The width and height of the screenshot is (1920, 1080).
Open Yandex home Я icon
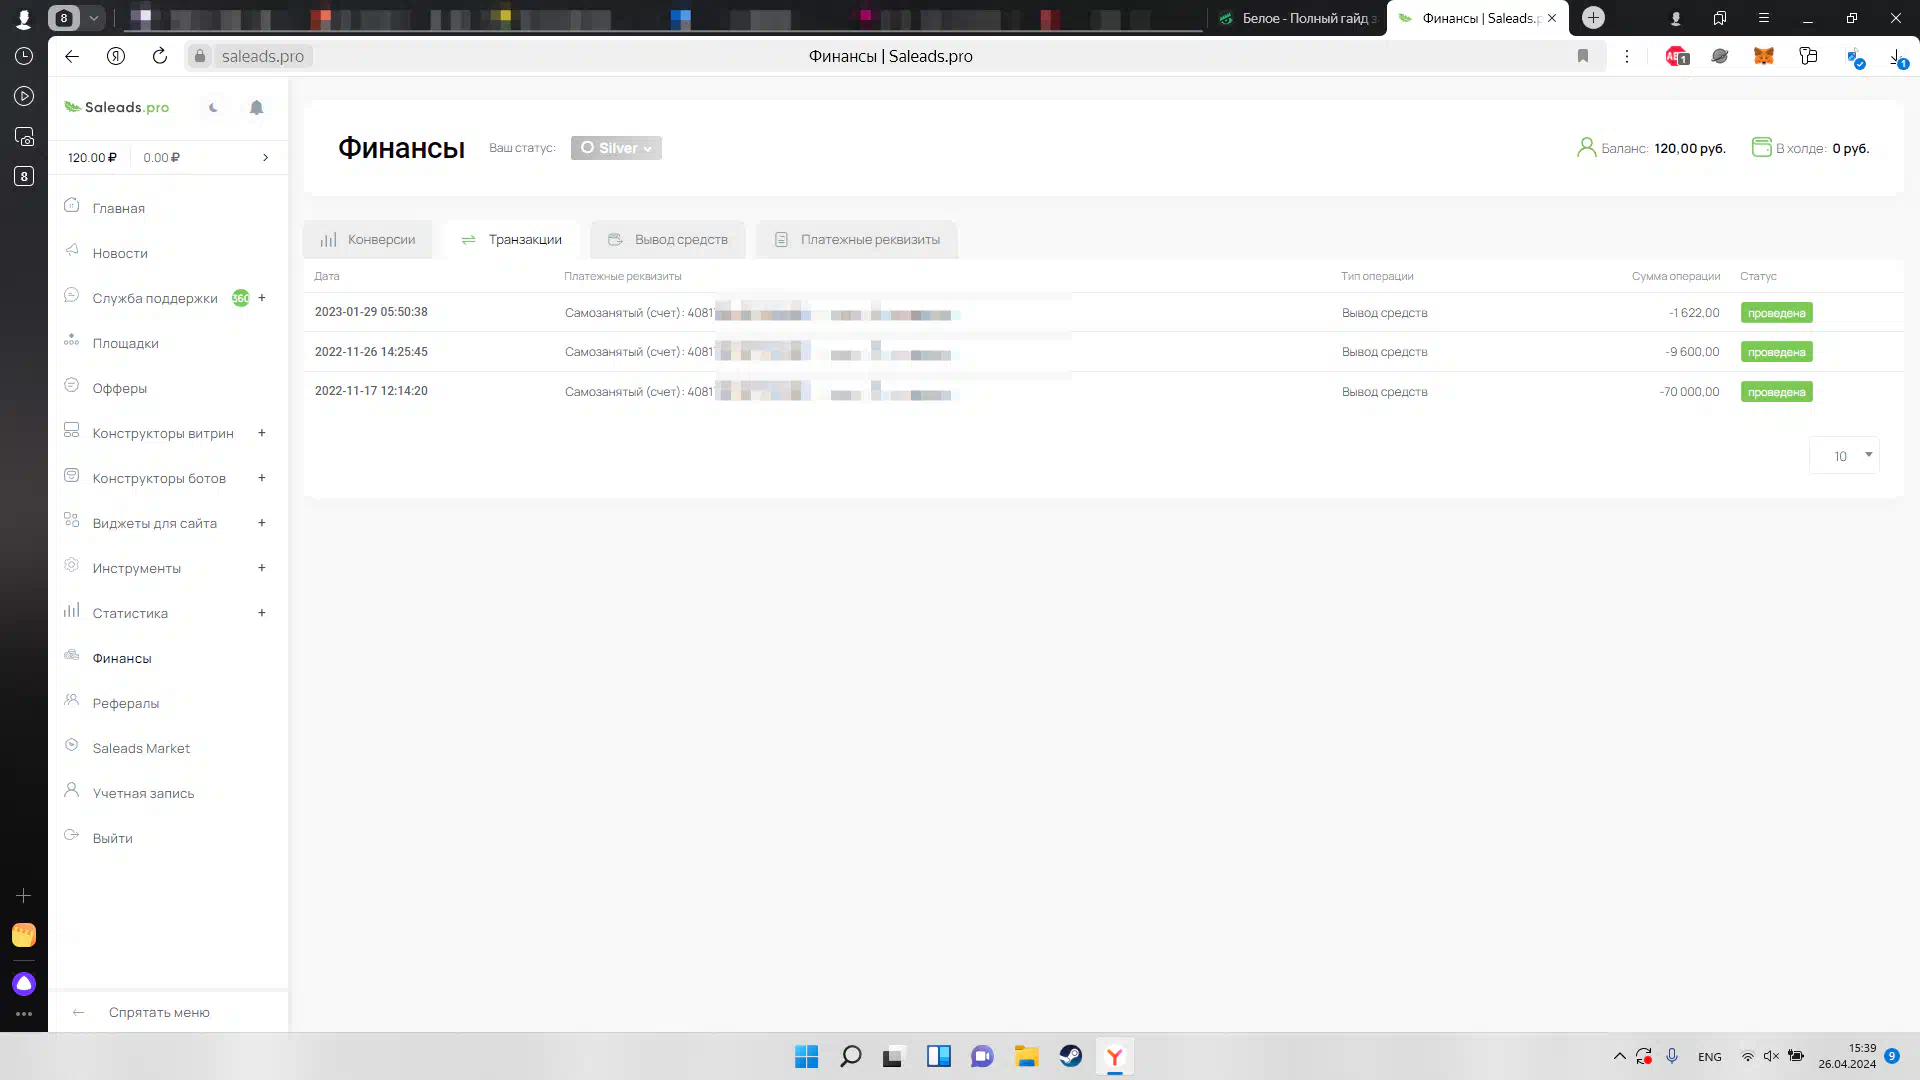[x=116, y=56]
